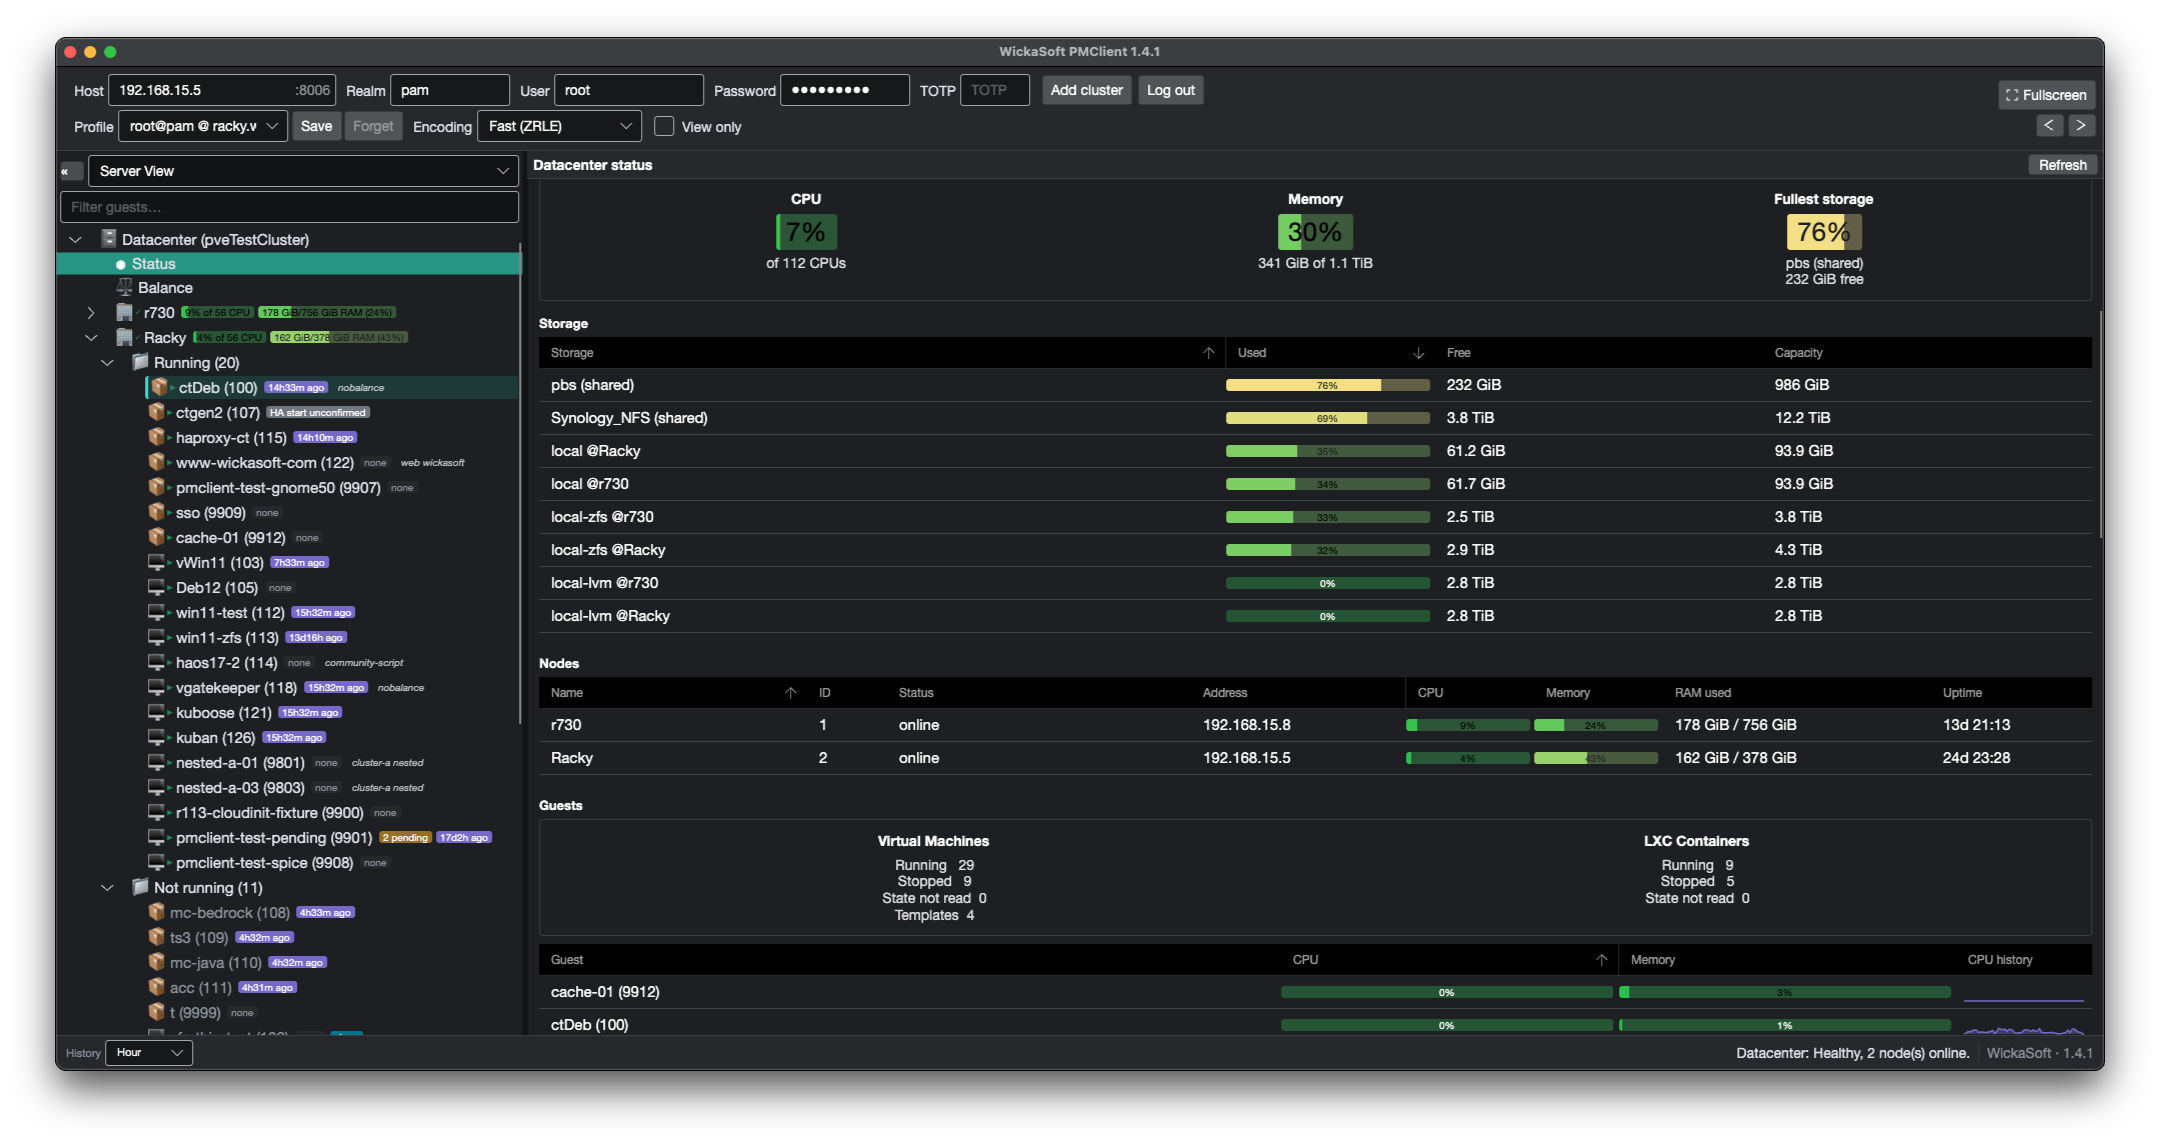2160x1144 pixels.
Task: Sort storage by the Used column arrow
Action: [1418, 353]
